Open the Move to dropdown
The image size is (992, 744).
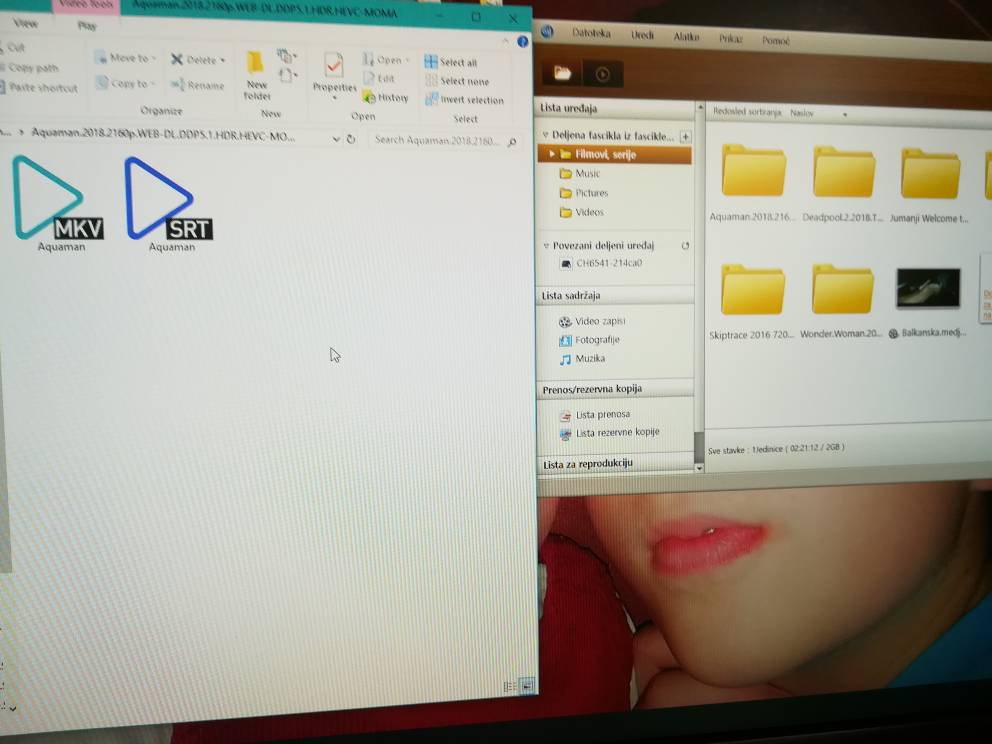click(x=128, y=59)
